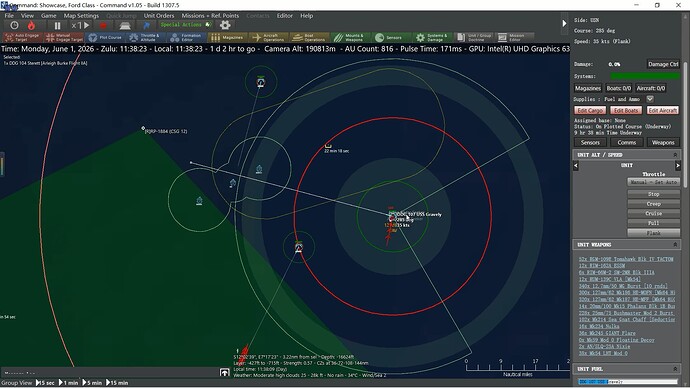Open the Supplies dropdown arrow
Image resolution: width=690 pixels, height=388 pixels.
pyautogui.click(x=650, y=99)
